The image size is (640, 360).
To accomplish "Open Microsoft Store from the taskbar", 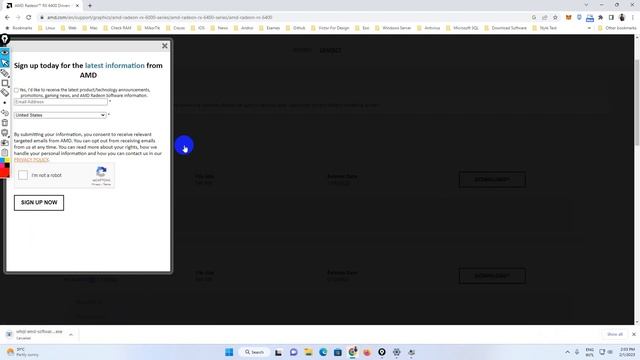I will point(338,352).
